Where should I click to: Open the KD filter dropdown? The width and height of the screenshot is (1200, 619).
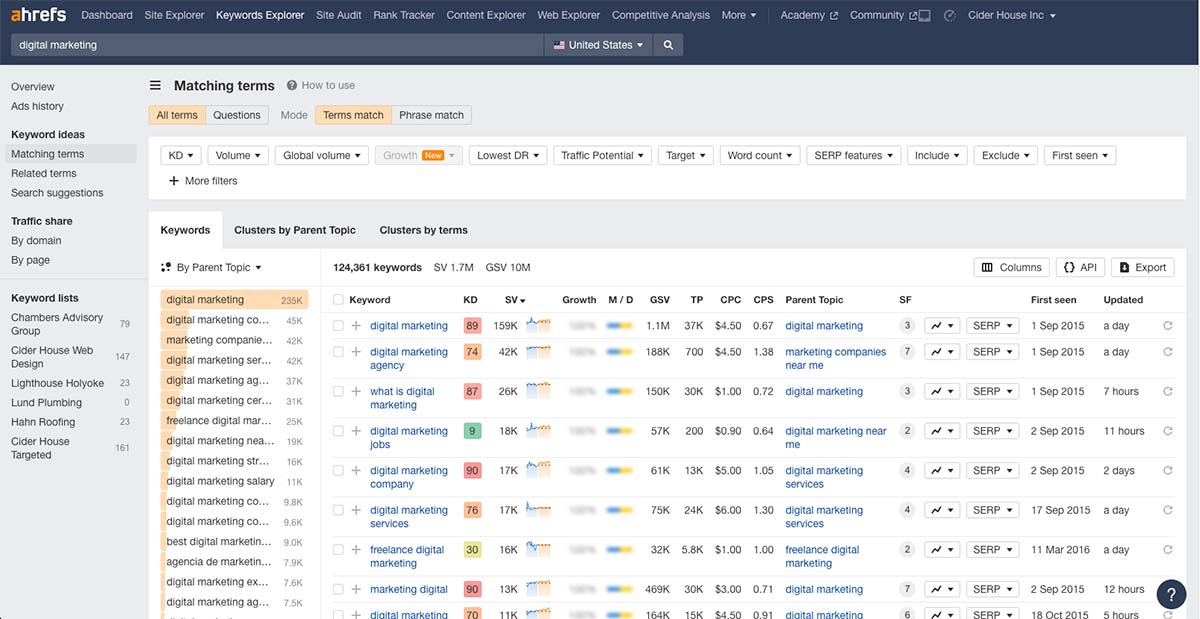click(180, 155)
